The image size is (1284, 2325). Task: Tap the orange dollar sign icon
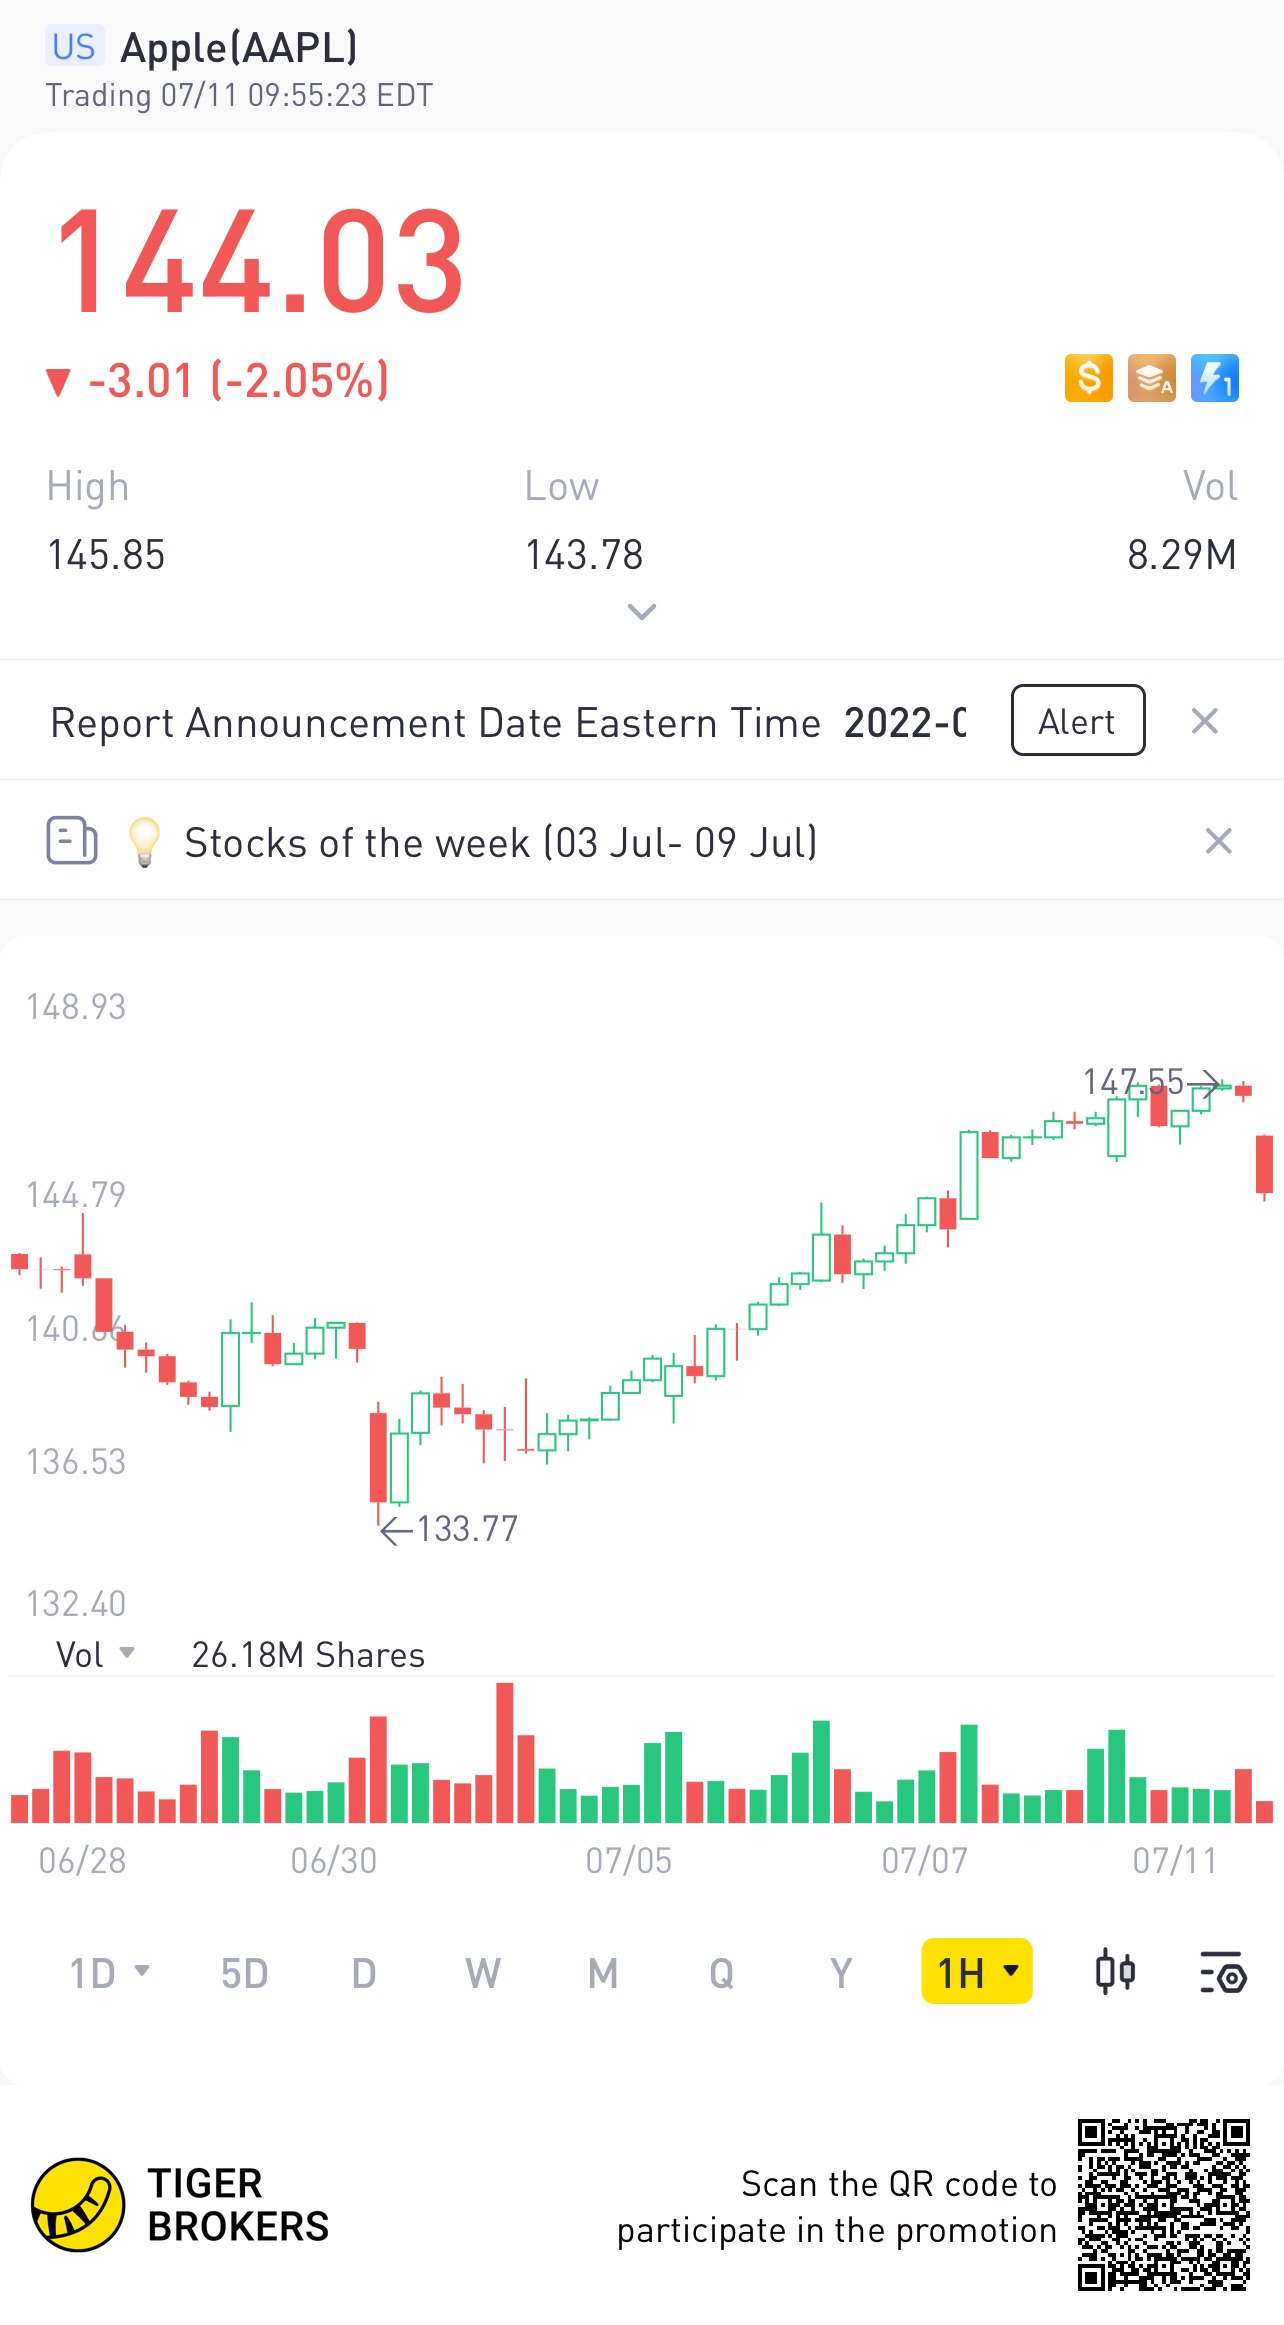pyautogui.click(x=1088, y=378)
